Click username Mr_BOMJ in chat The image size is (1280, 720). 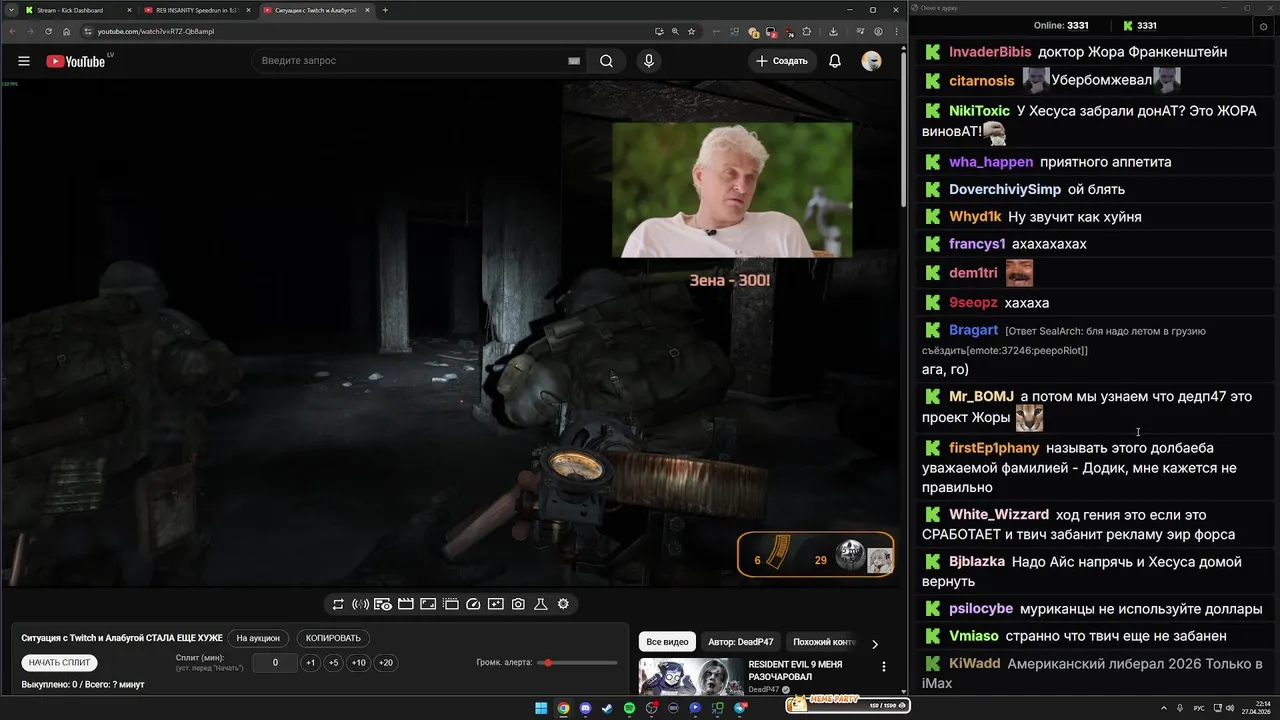(981, 397)
